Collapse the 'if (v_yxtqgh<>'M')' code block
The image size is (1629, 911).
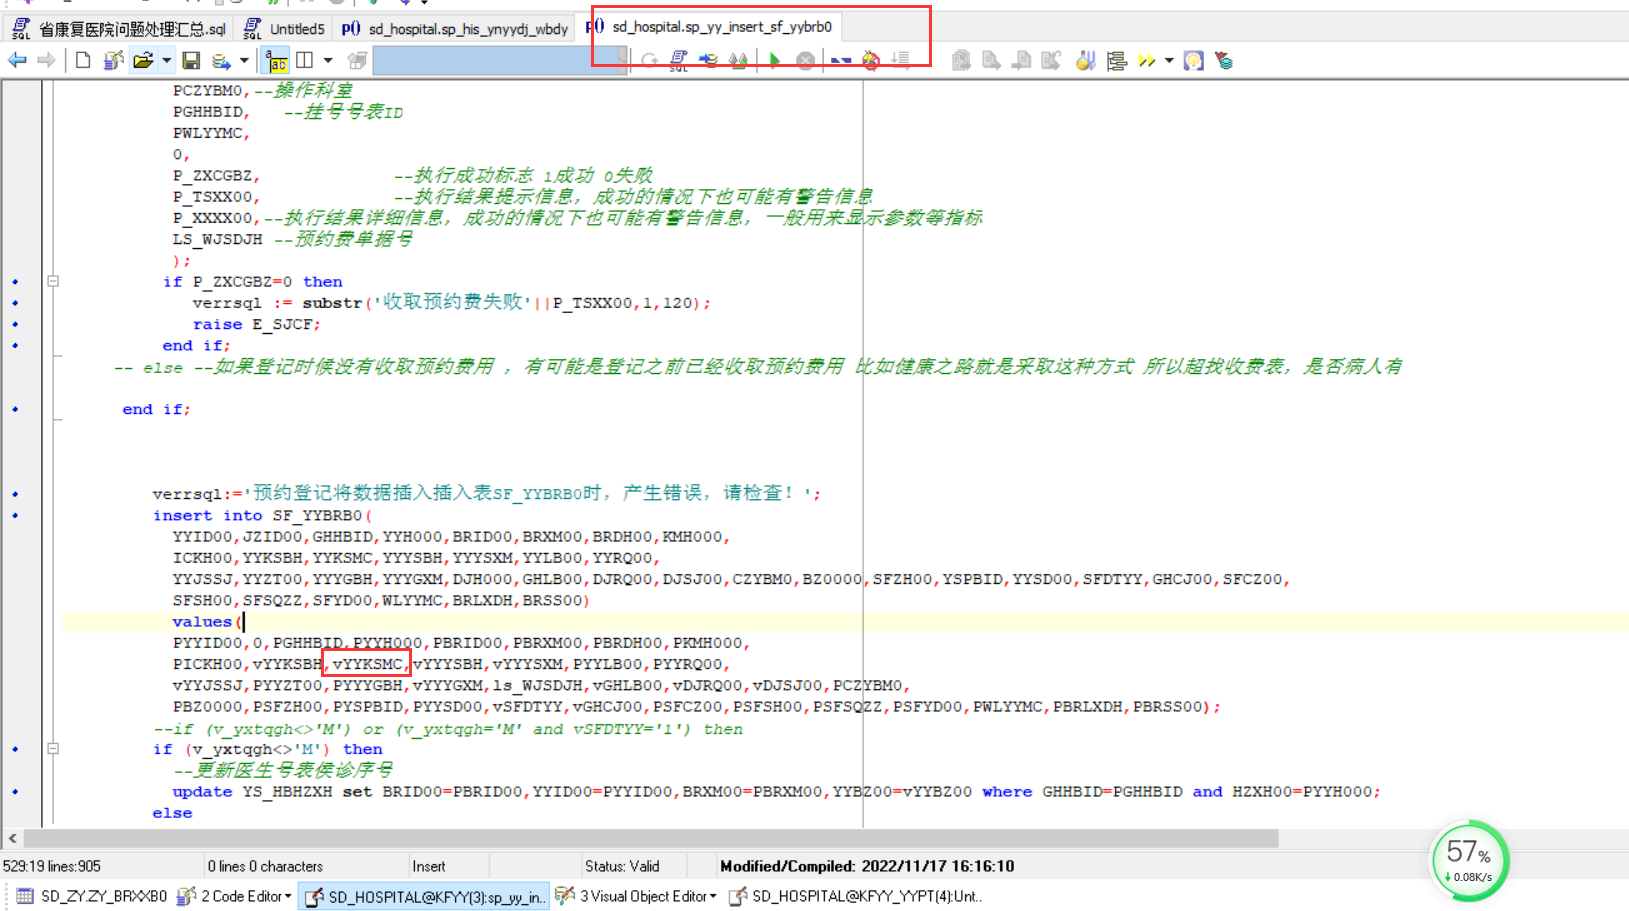[x=53, y=749]
